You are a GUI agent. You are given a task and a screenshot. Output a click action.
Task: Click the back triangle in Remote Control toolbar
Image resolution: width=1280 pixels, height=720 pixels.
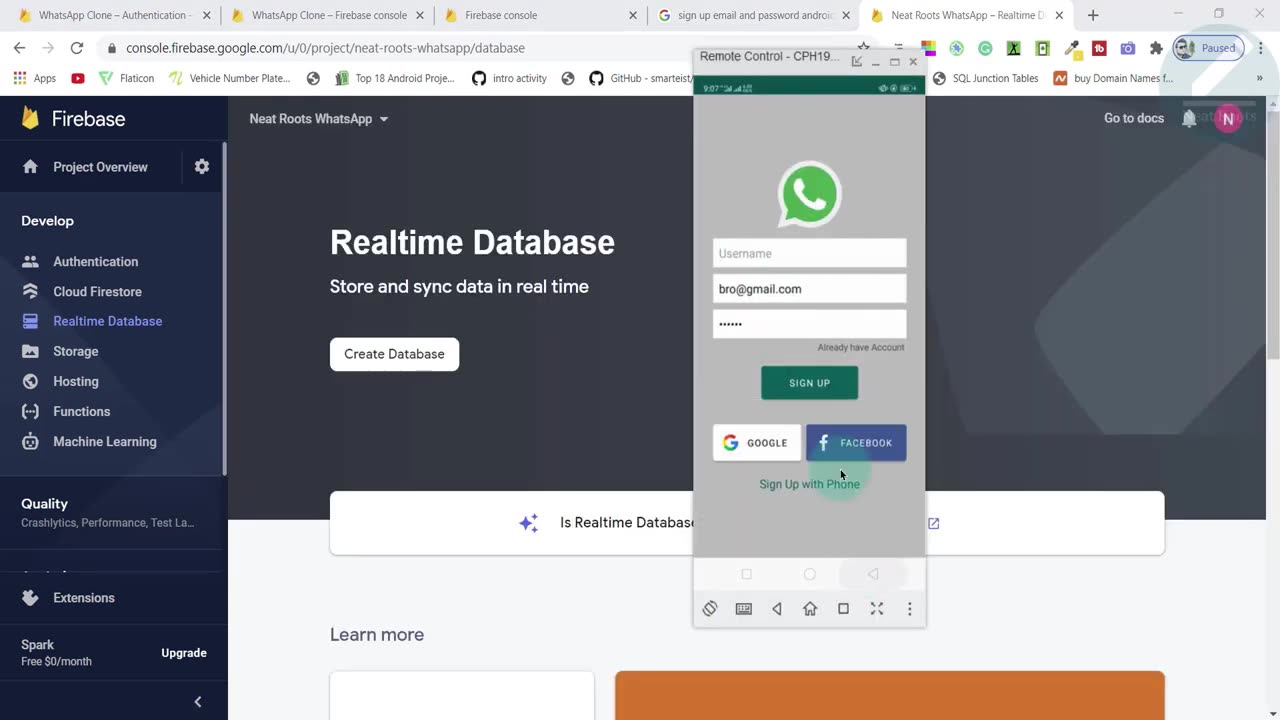click(777, 609)
